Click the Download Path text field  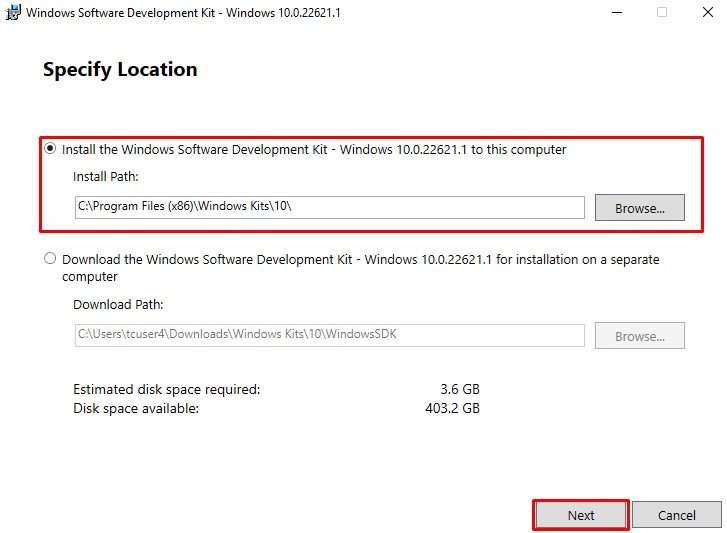coord(330,335)
